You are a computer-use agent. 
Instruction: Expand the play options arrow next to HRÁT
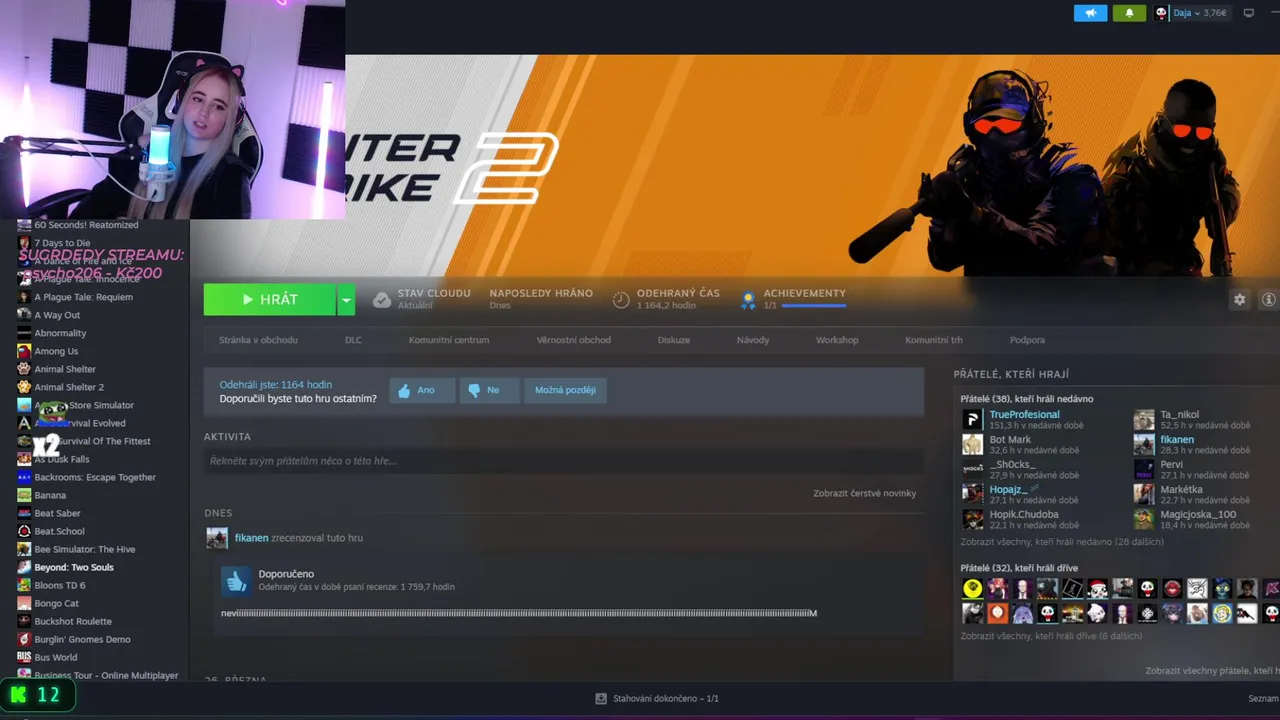click(x=346, y=299)
